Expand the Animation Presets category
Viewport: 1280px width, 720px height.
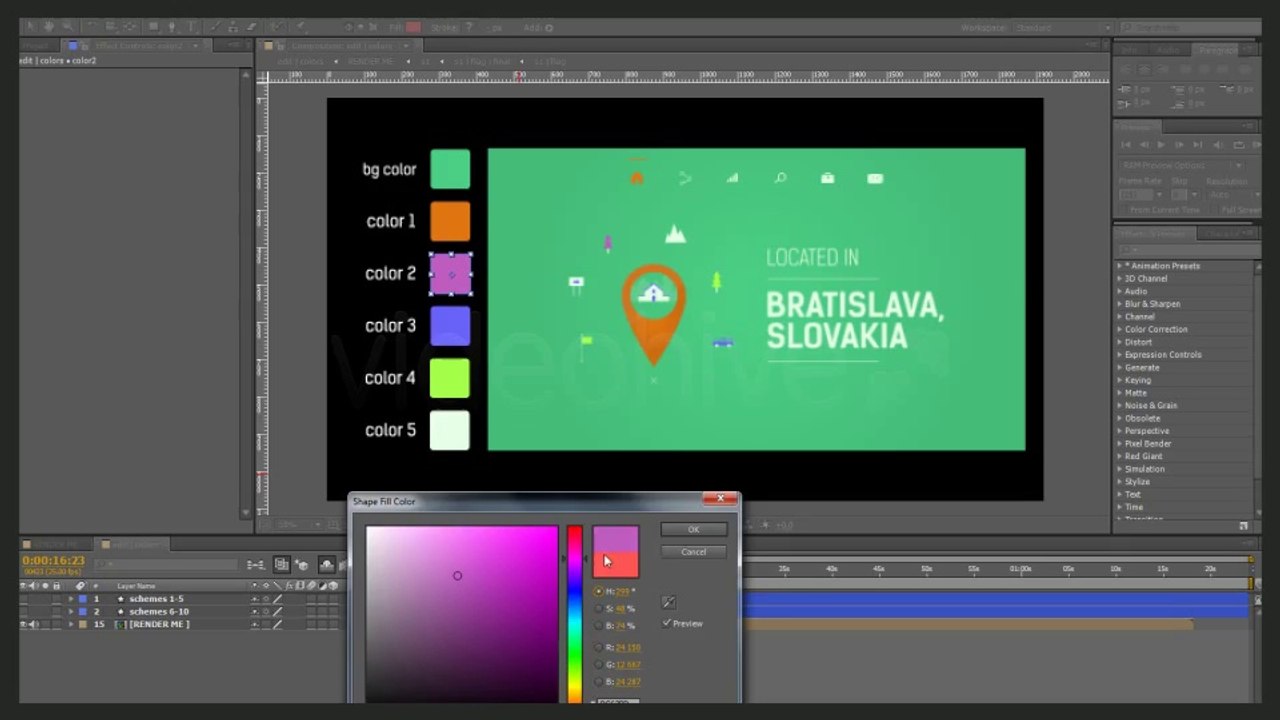(x=1119, y=266)
